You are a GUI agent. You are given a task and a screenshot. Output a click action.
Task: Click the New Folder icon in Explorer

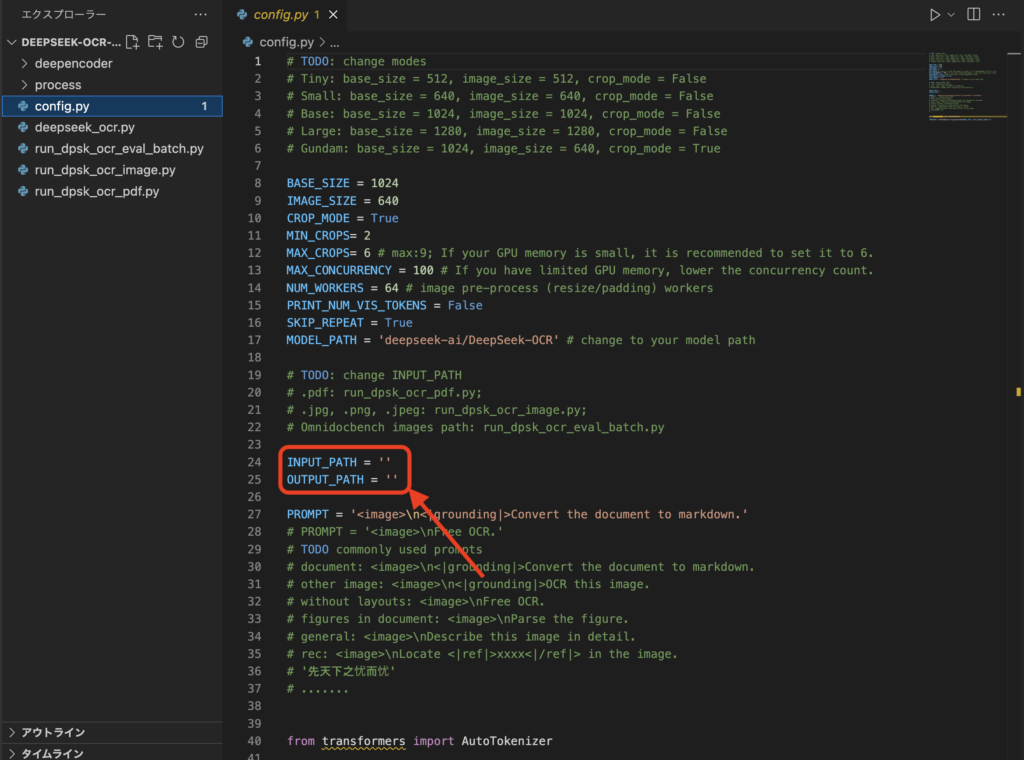[x=155, y=42]
